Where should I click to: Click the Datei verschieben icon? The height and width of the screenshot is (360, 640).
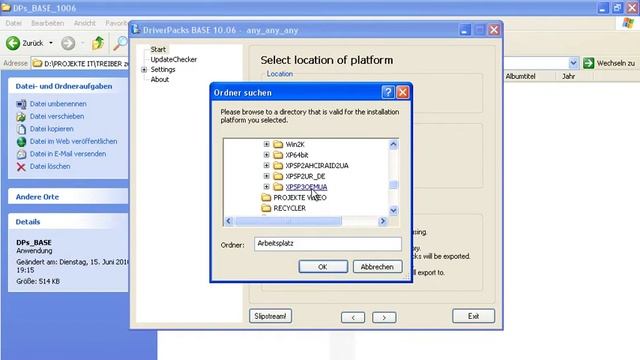tap(21, 117)
